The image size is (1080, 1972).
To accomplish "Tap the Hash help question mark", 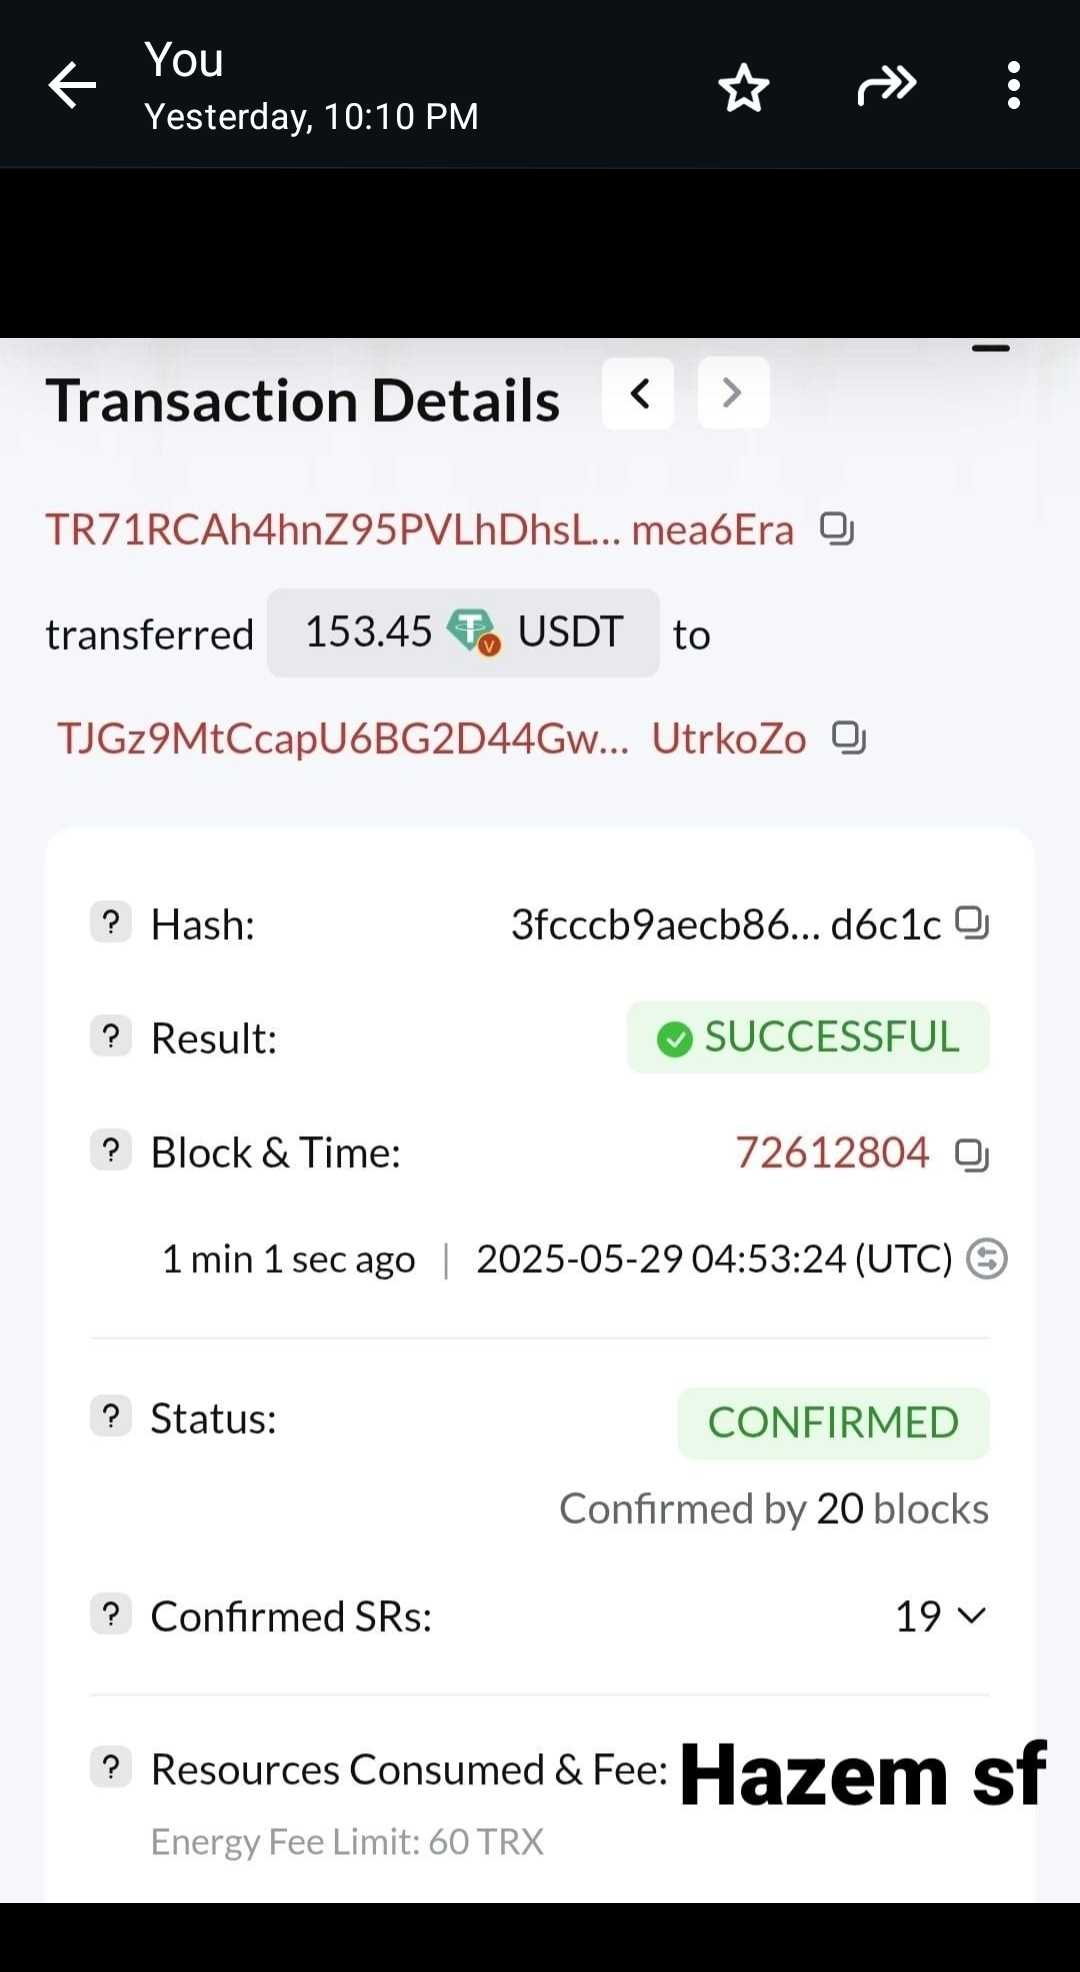I will 111,922.
